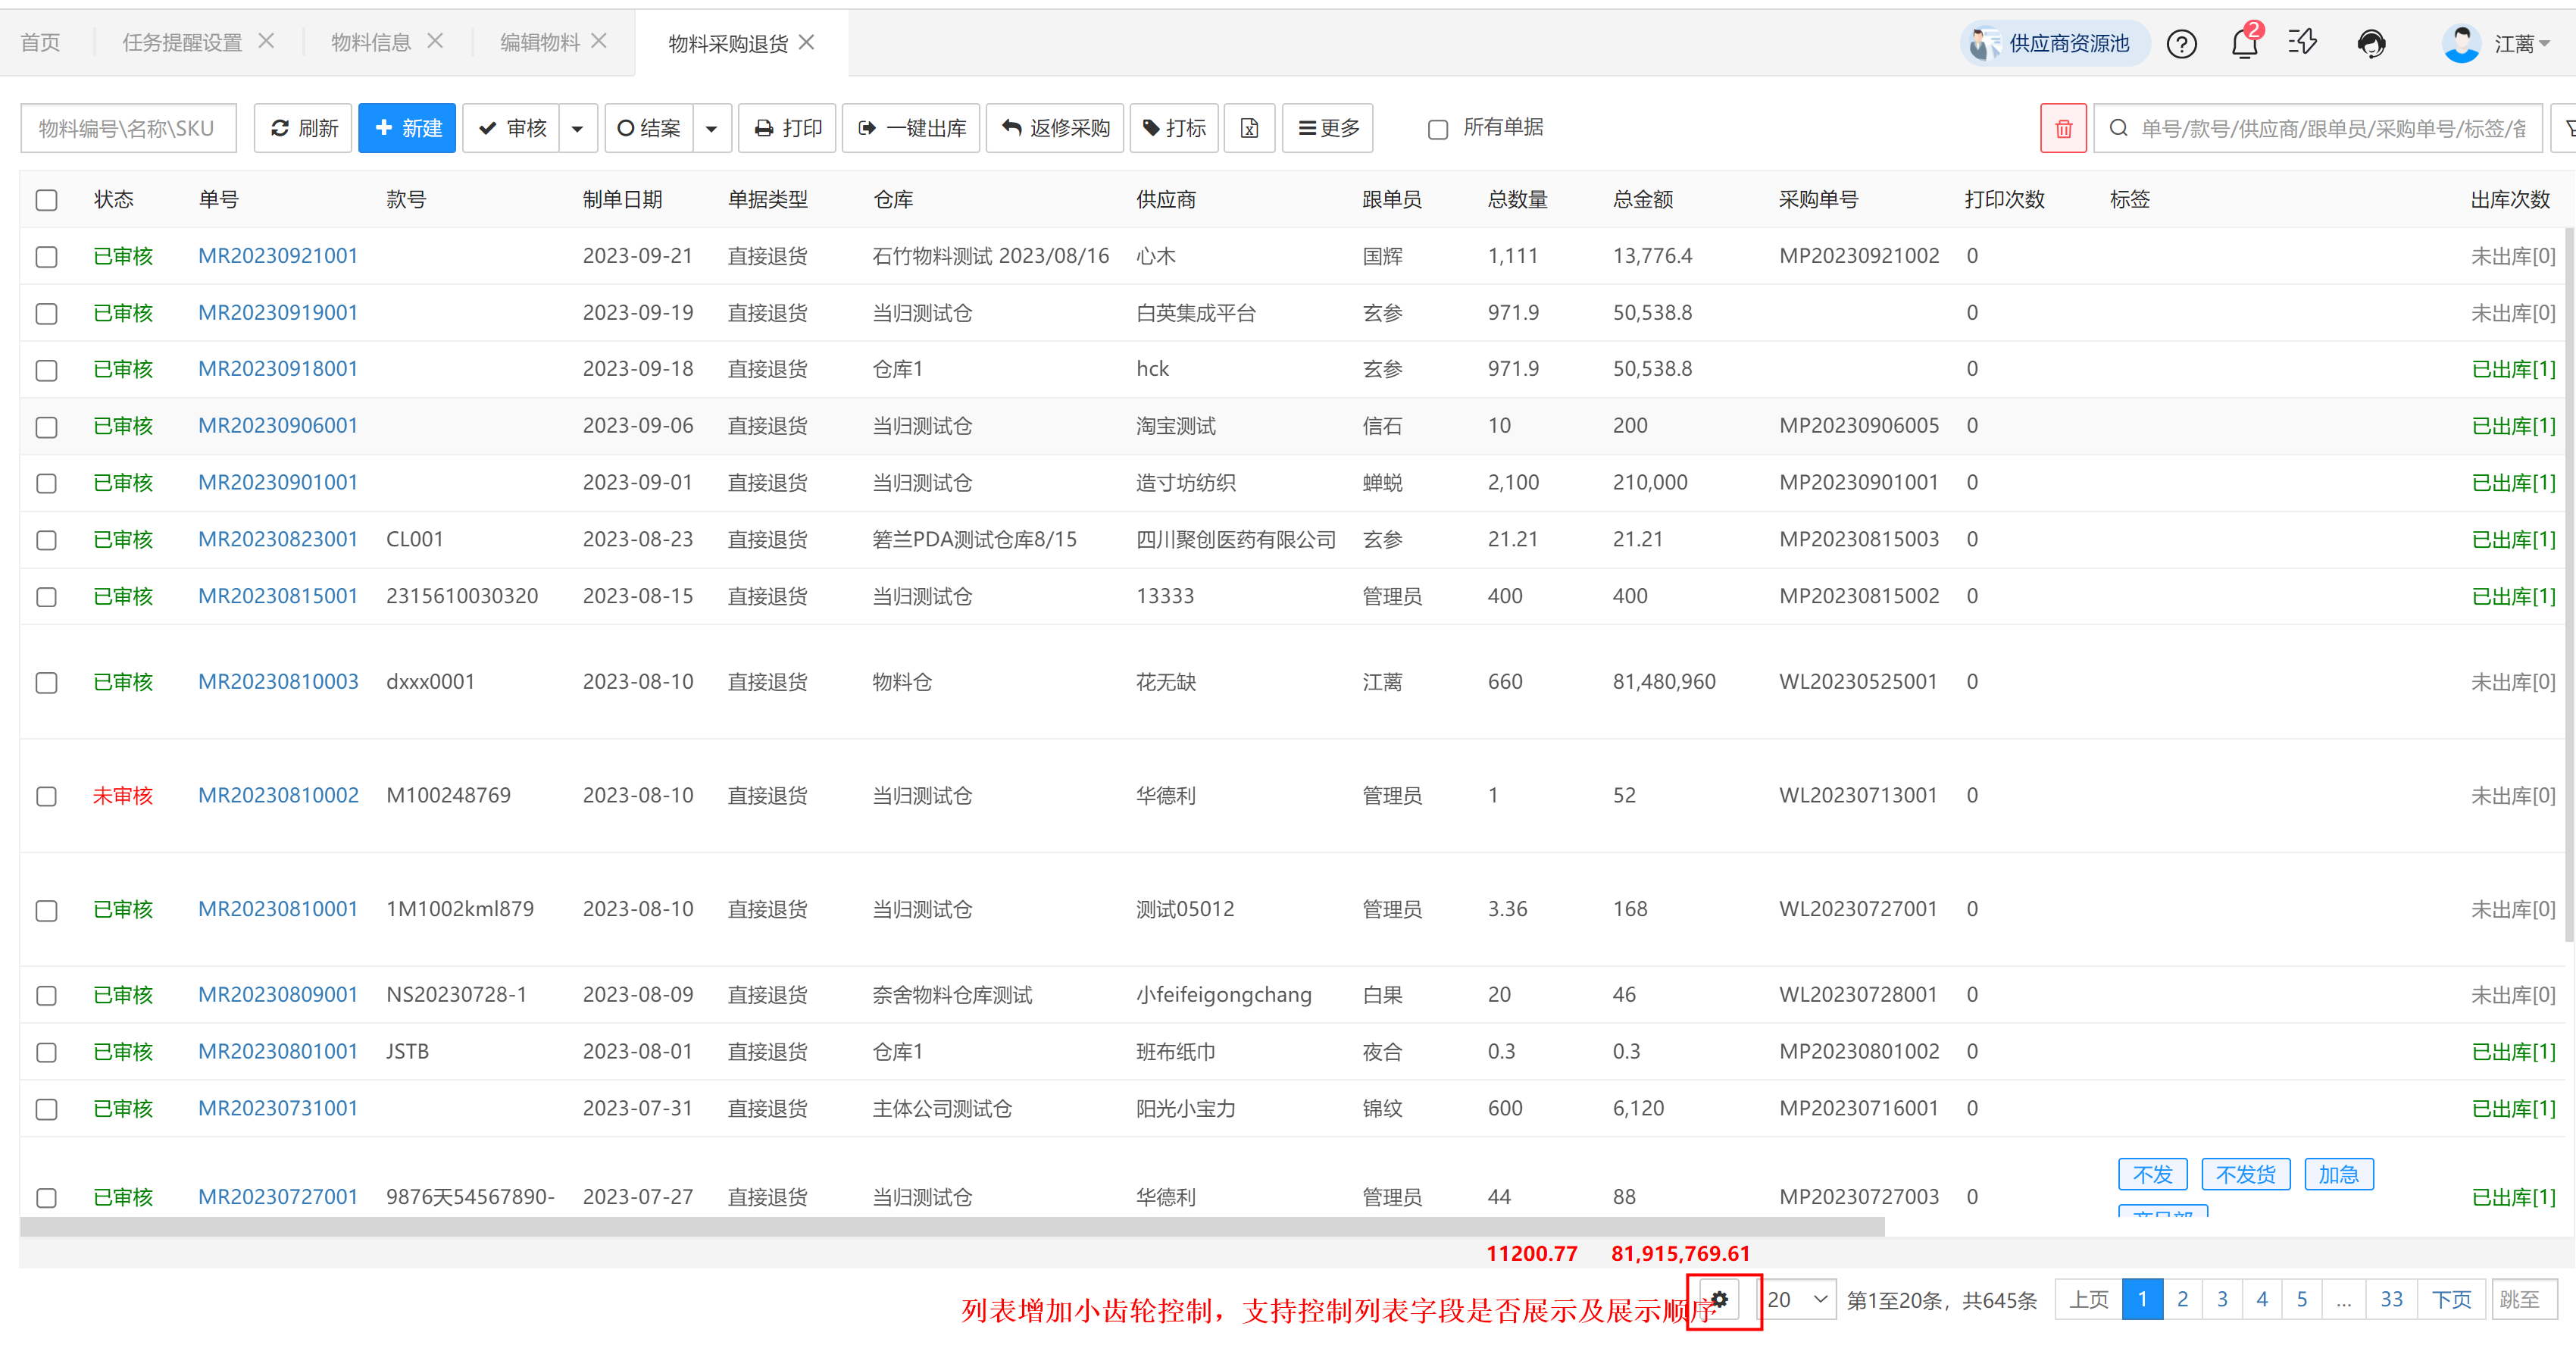Check the row for MR20230810002
Image resolution: width=2576 pixels, height=1345 pixels.
(46, 796)
